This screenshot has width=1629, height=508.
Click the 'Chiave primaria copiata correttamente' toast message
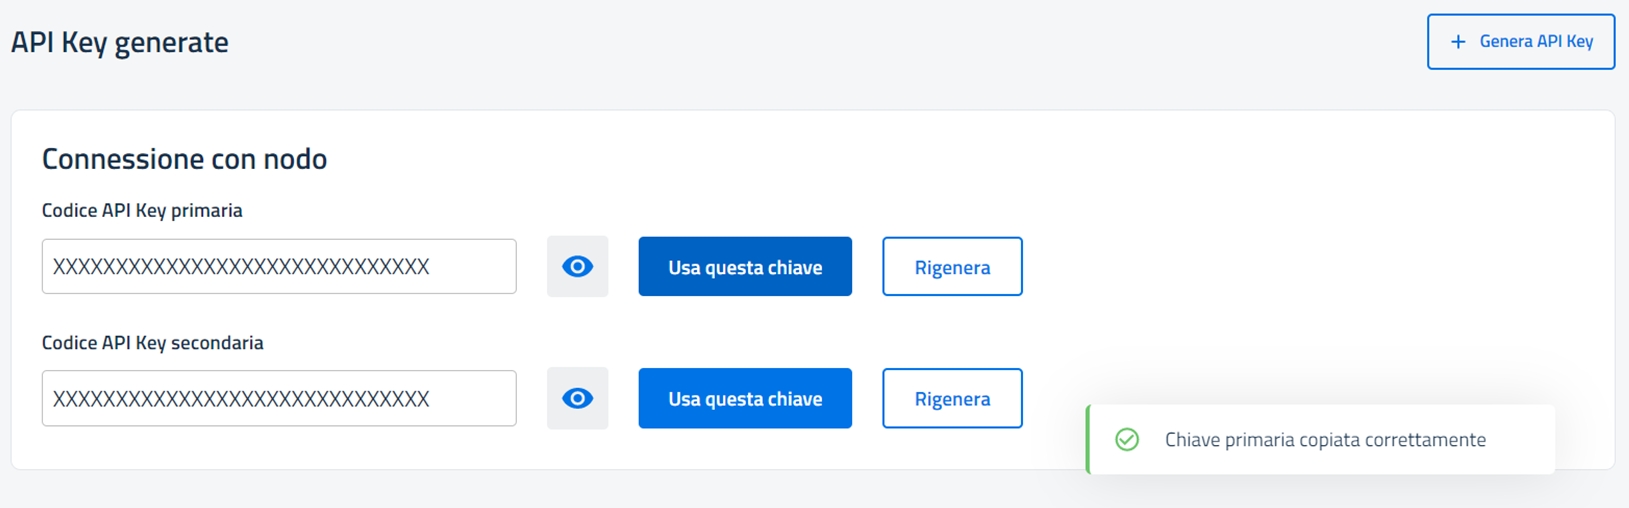pyautogui.click(x=1325, y=440)
